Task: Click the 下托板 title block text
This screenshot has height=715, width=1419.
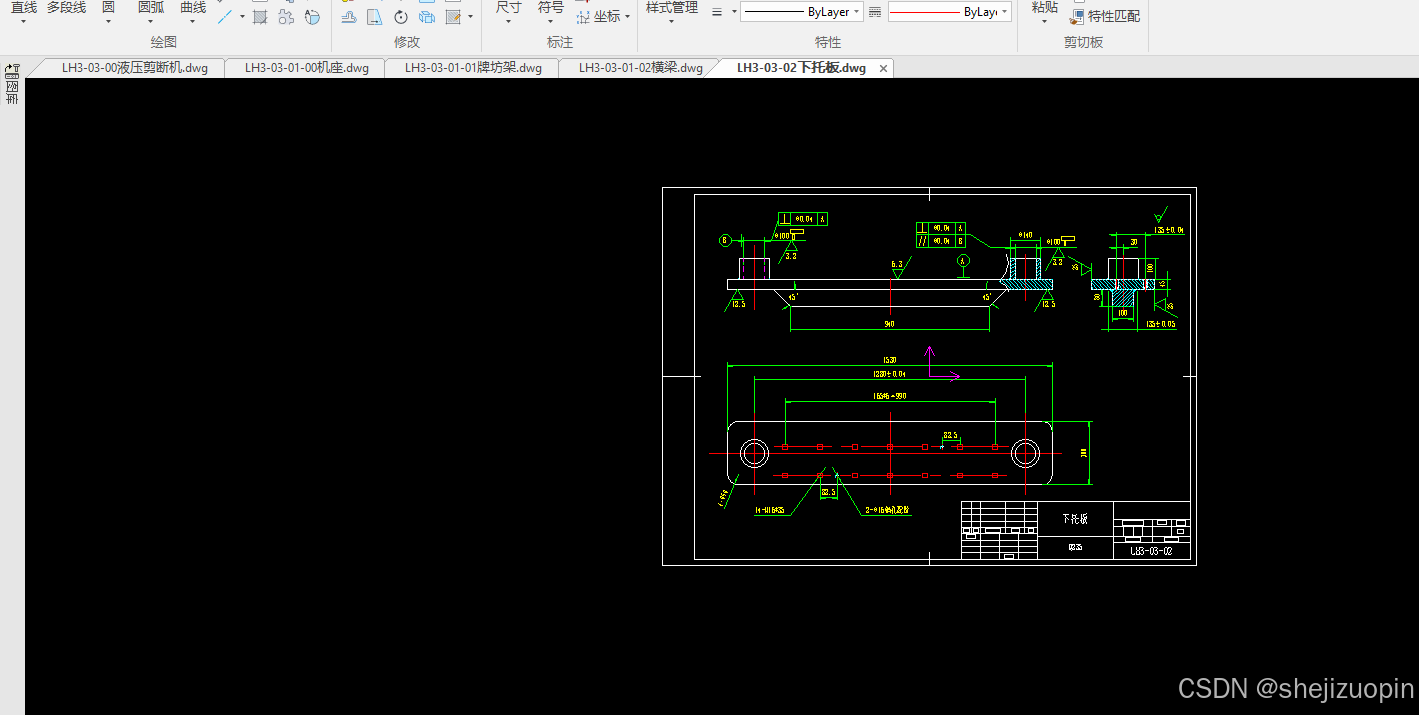Action: point(1074,519)
